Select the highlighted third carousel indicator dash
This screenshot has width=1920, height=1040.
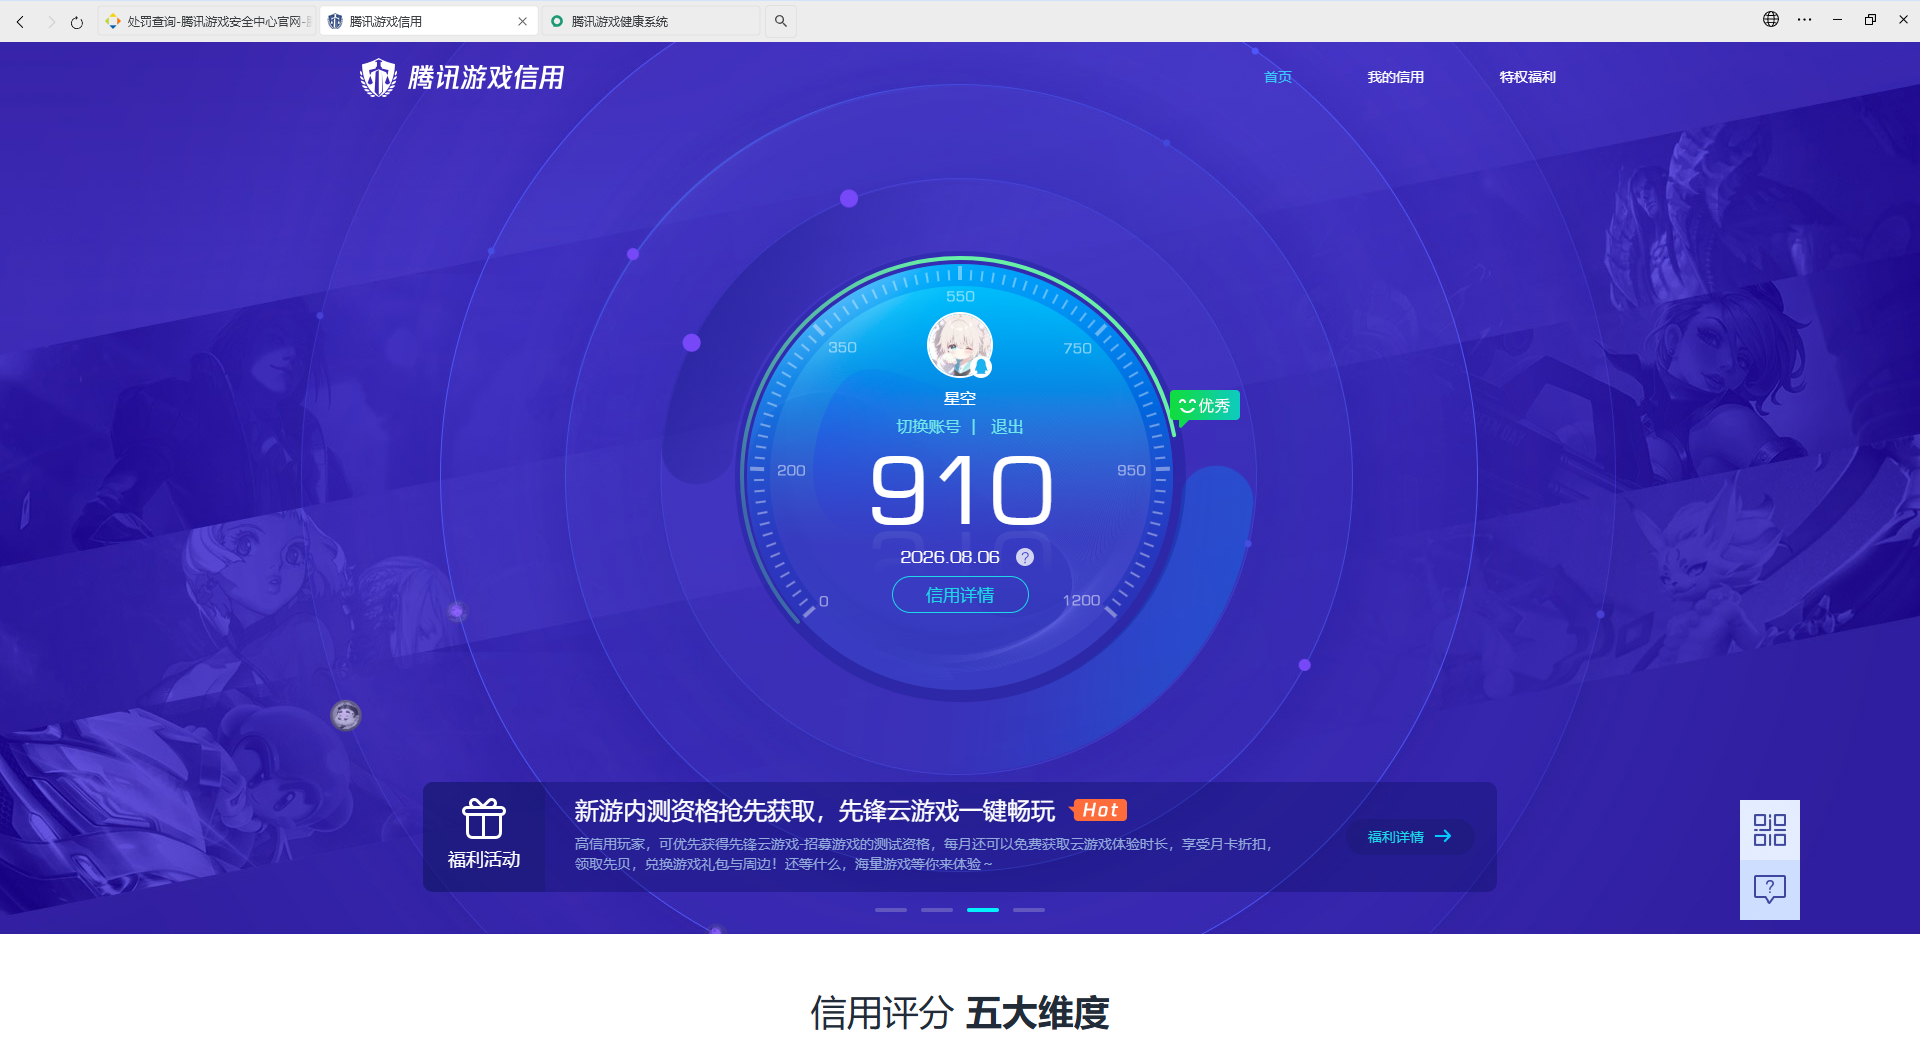pos(983,910)
